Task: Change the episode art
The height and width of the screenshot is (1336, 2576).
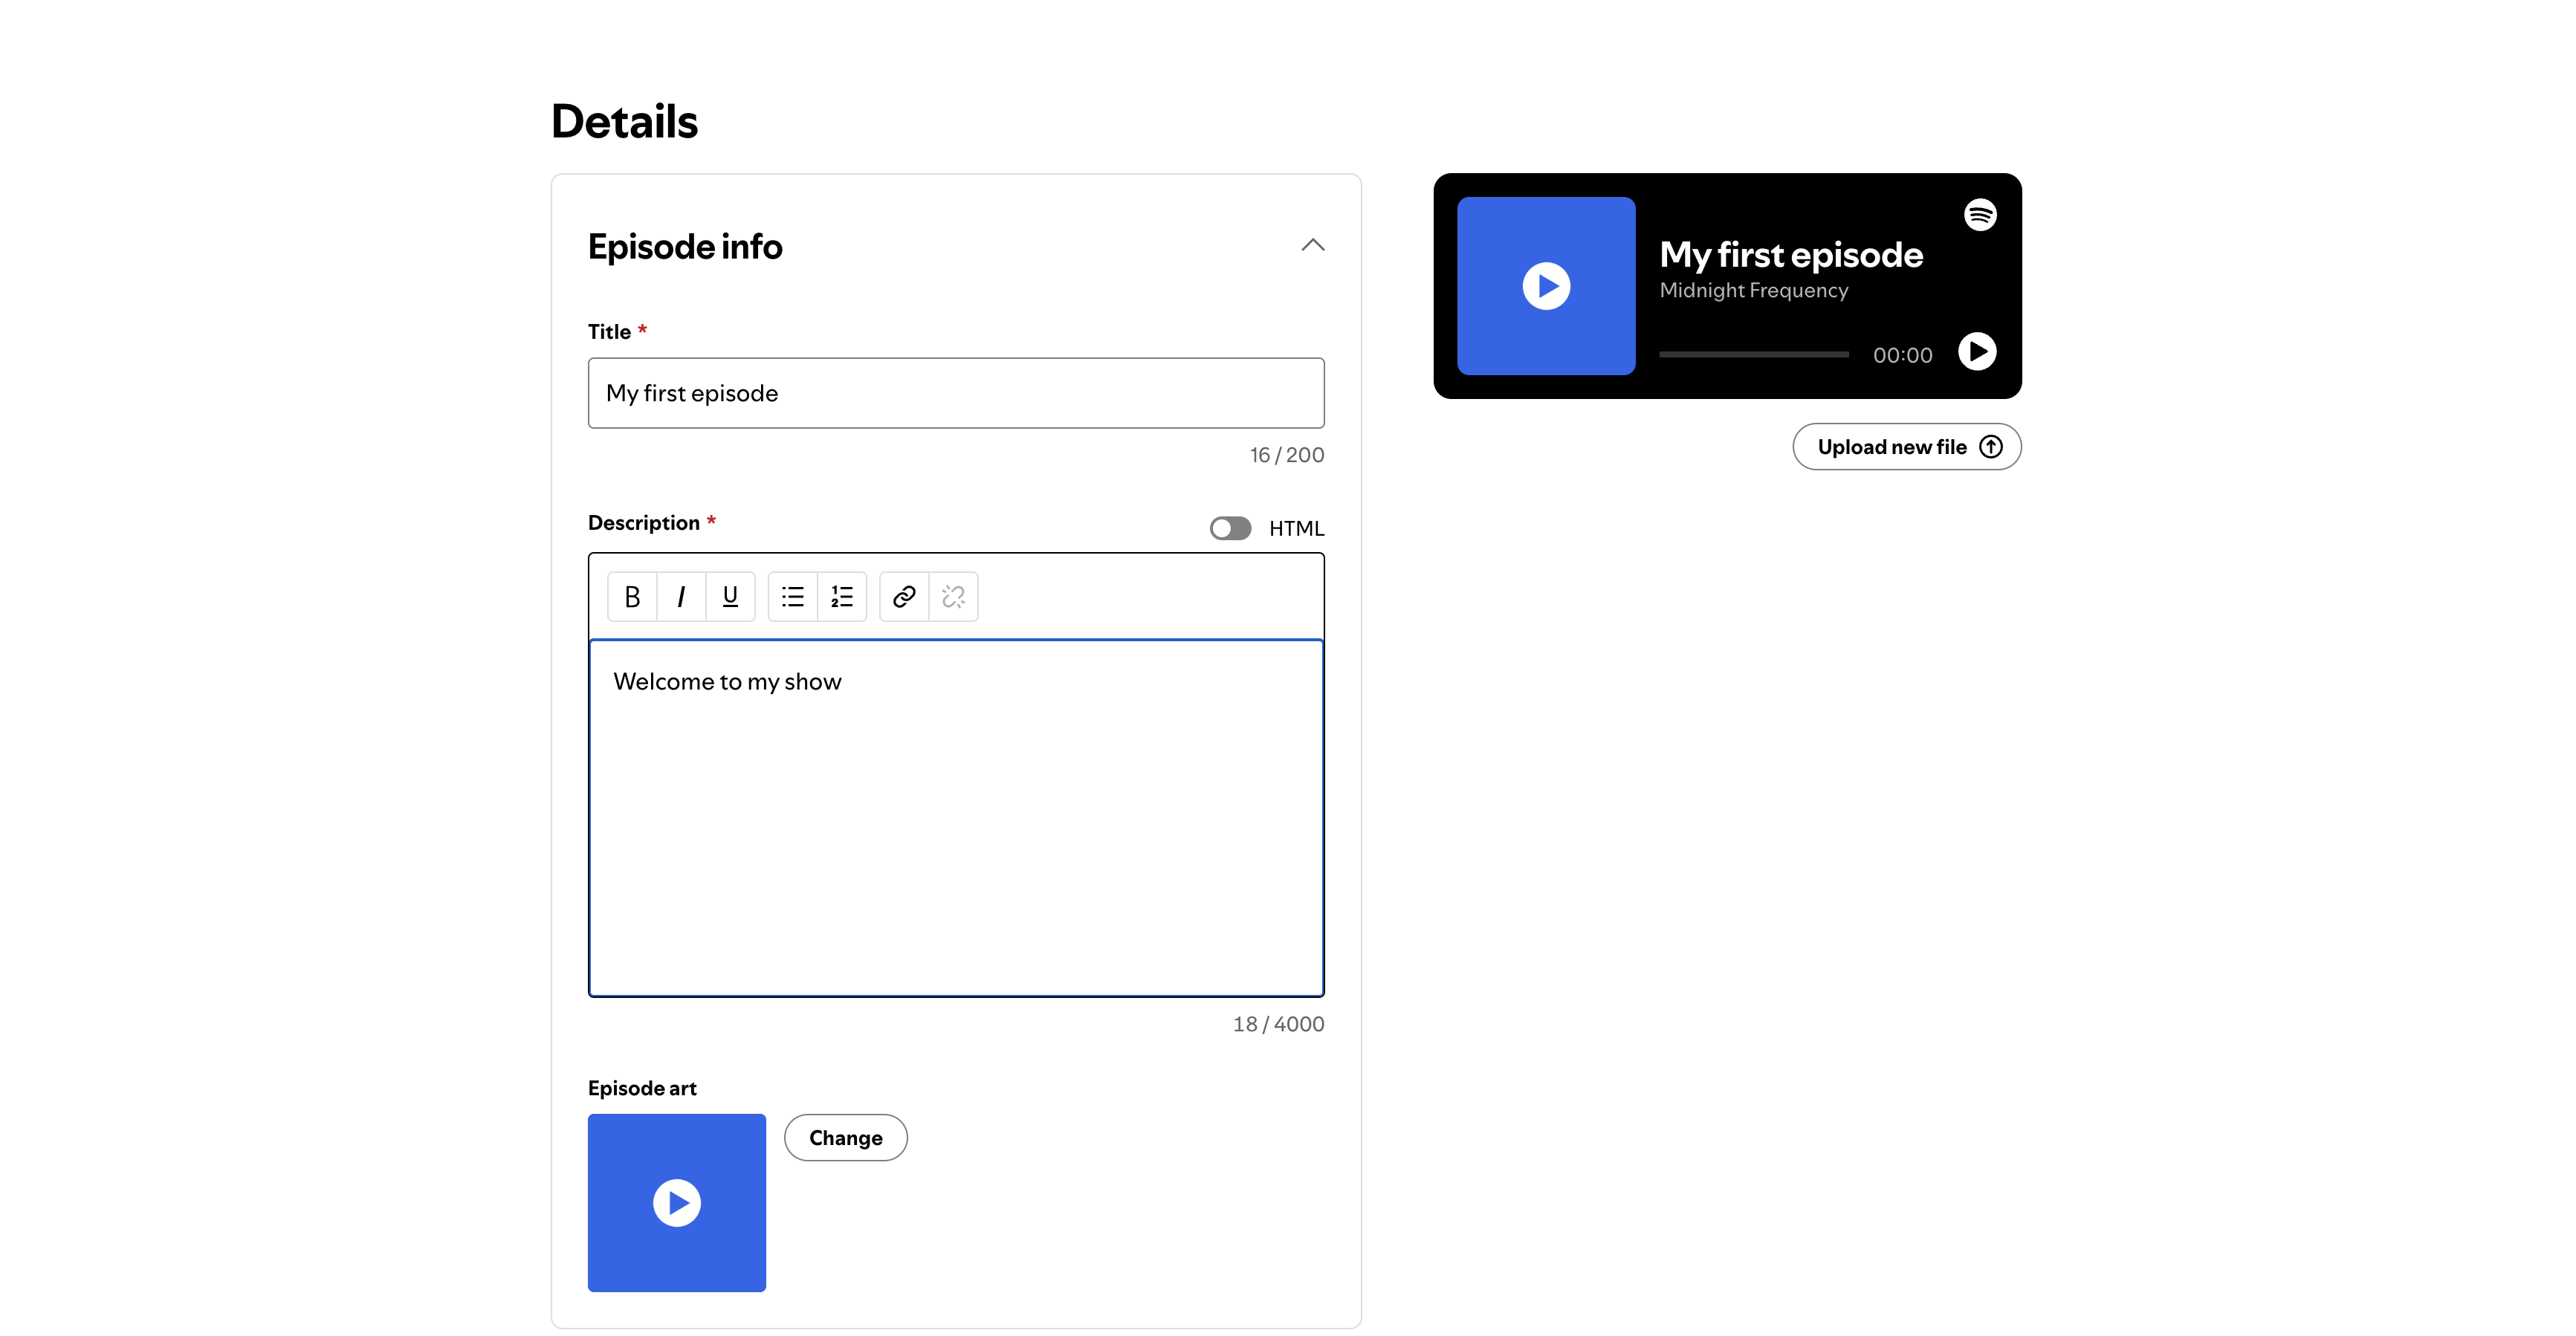Action: (845, 1138)
